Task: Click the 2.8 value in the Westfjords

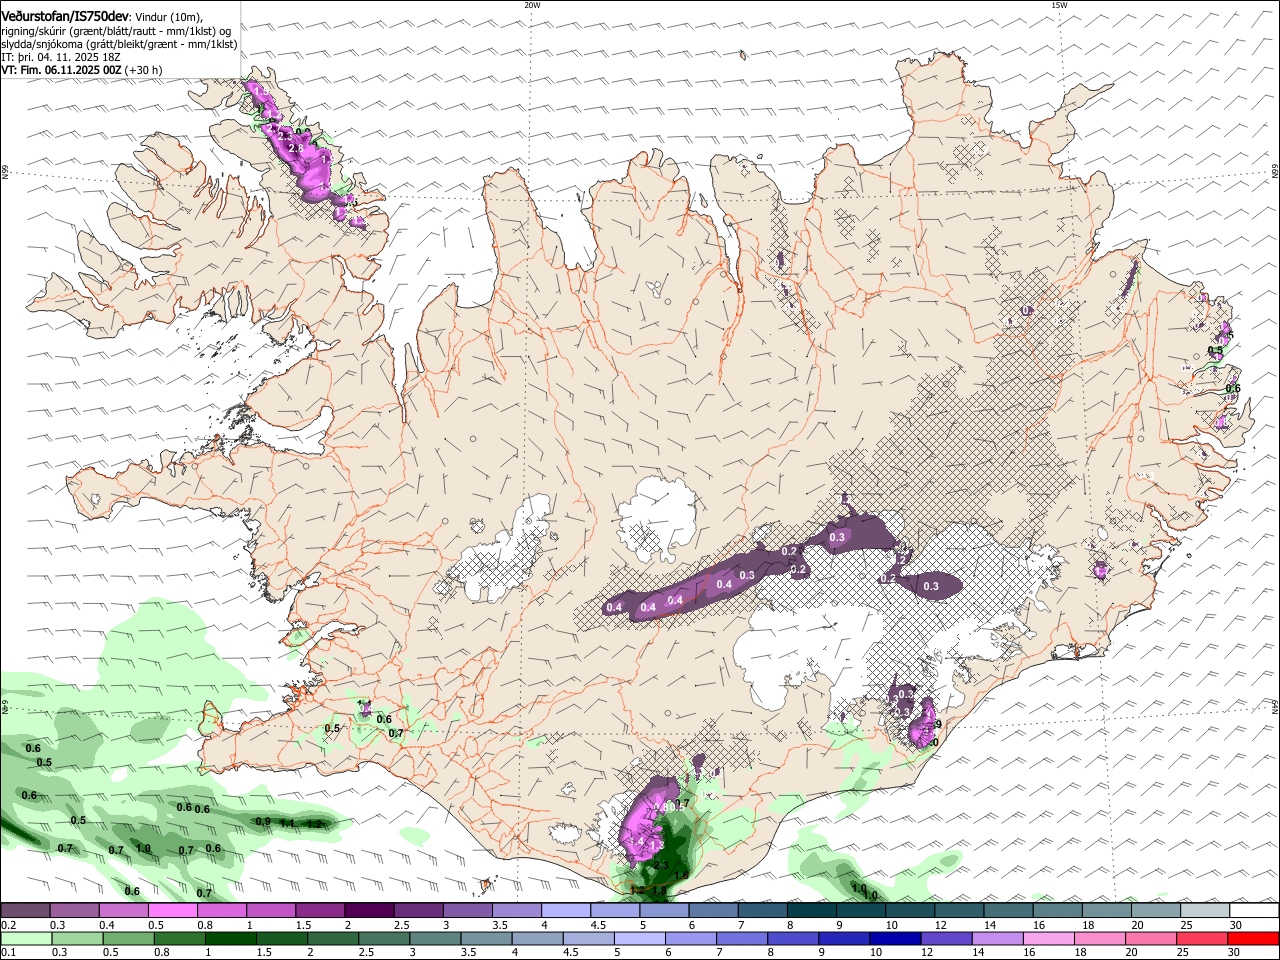Action: coord(296,148)
